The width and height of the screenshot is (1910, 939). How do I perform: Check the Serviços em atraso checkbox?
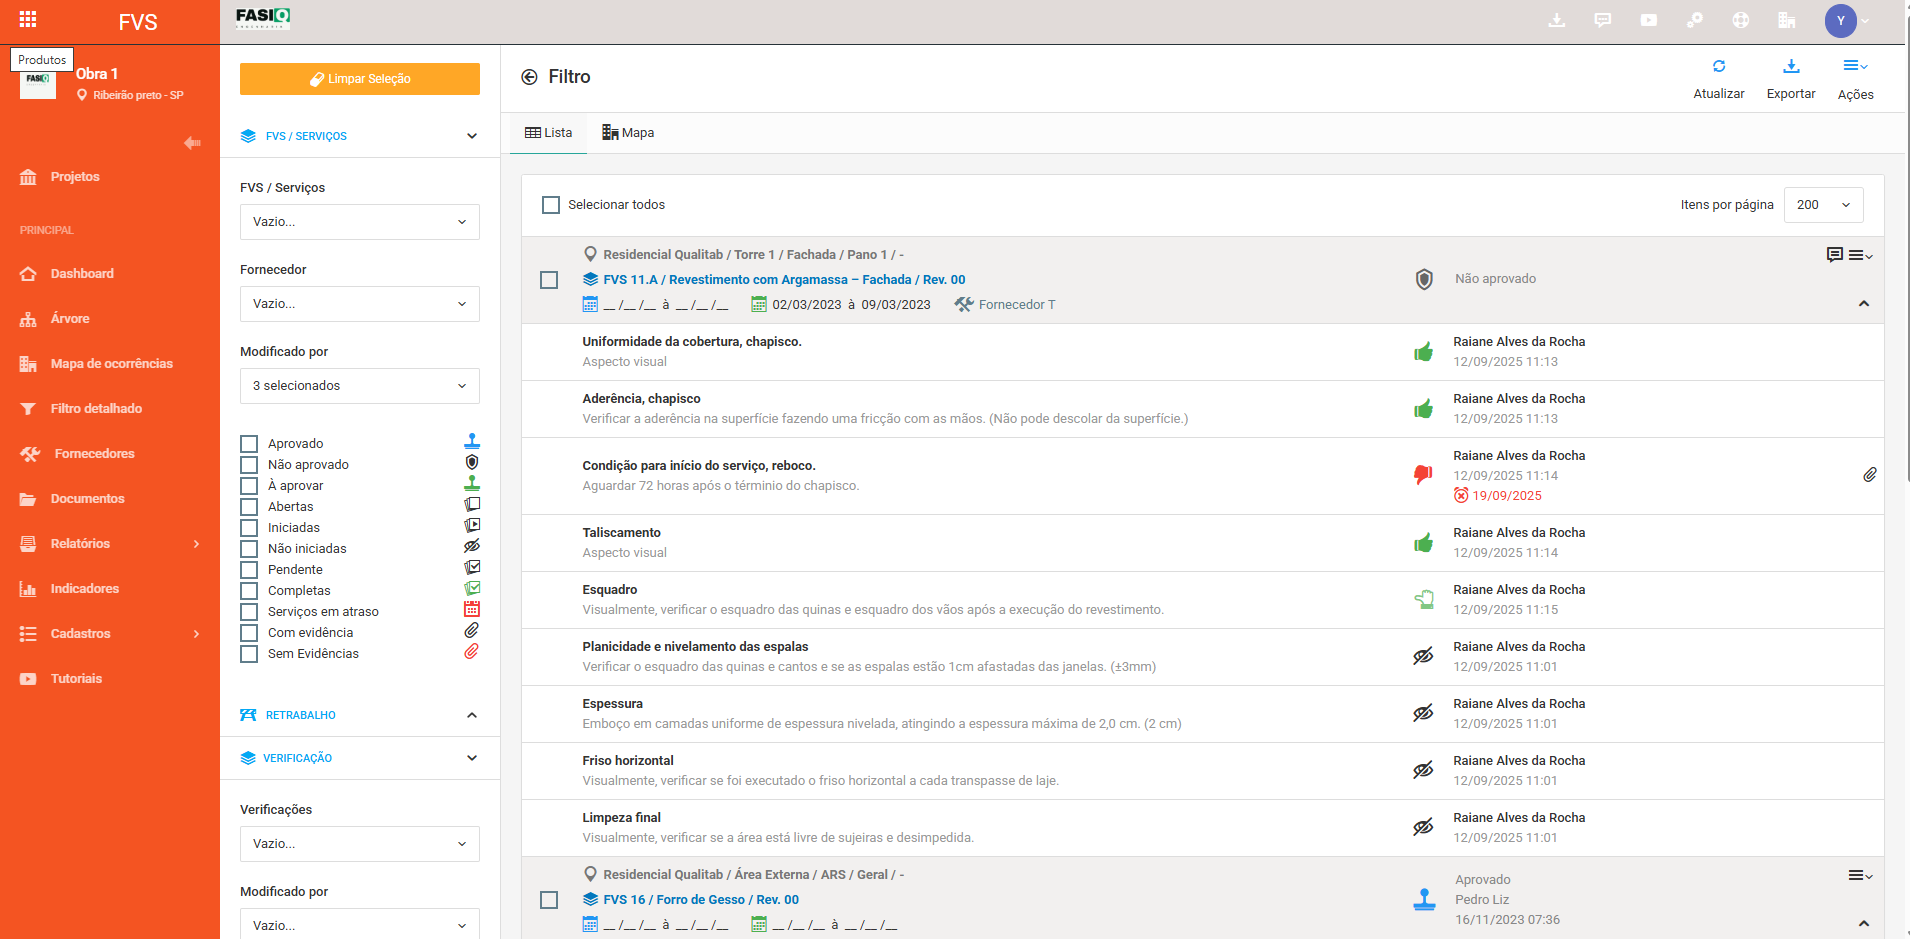pyautogui.click(x=249, y=611)
